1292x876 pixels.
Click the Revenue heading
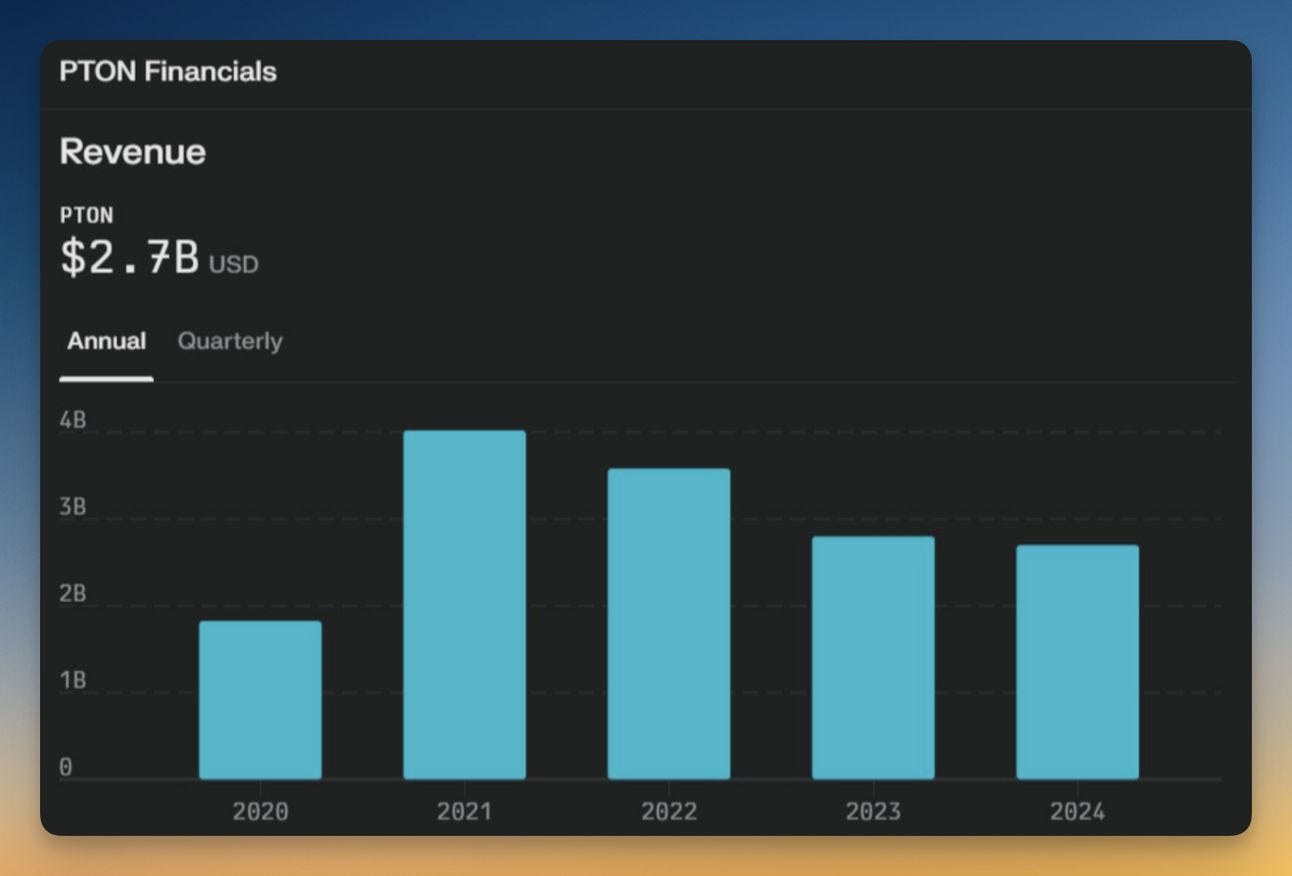tap(133, 152)
